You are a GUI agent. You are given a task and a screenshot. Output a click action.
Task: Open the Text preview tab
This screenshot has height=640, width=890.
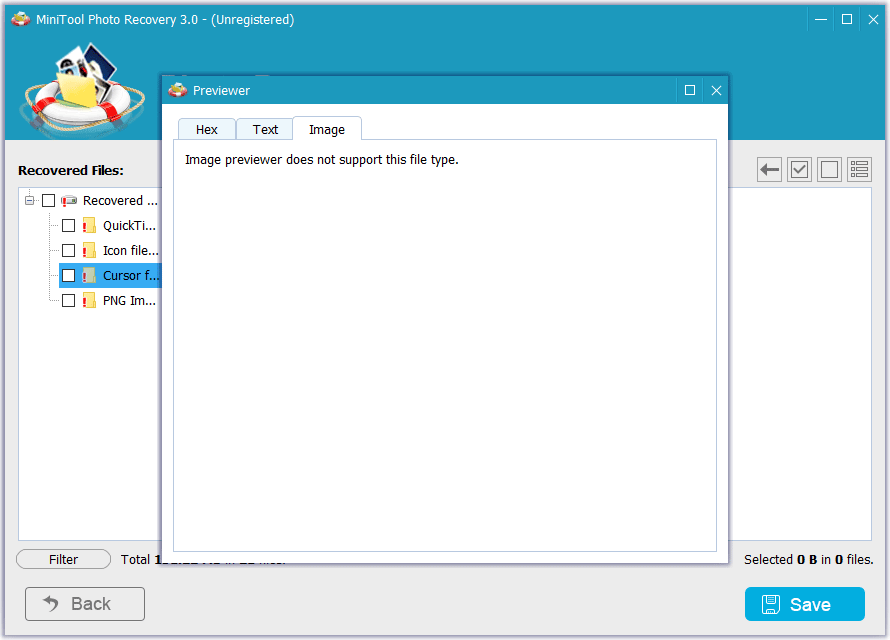[x=265, y=130]
